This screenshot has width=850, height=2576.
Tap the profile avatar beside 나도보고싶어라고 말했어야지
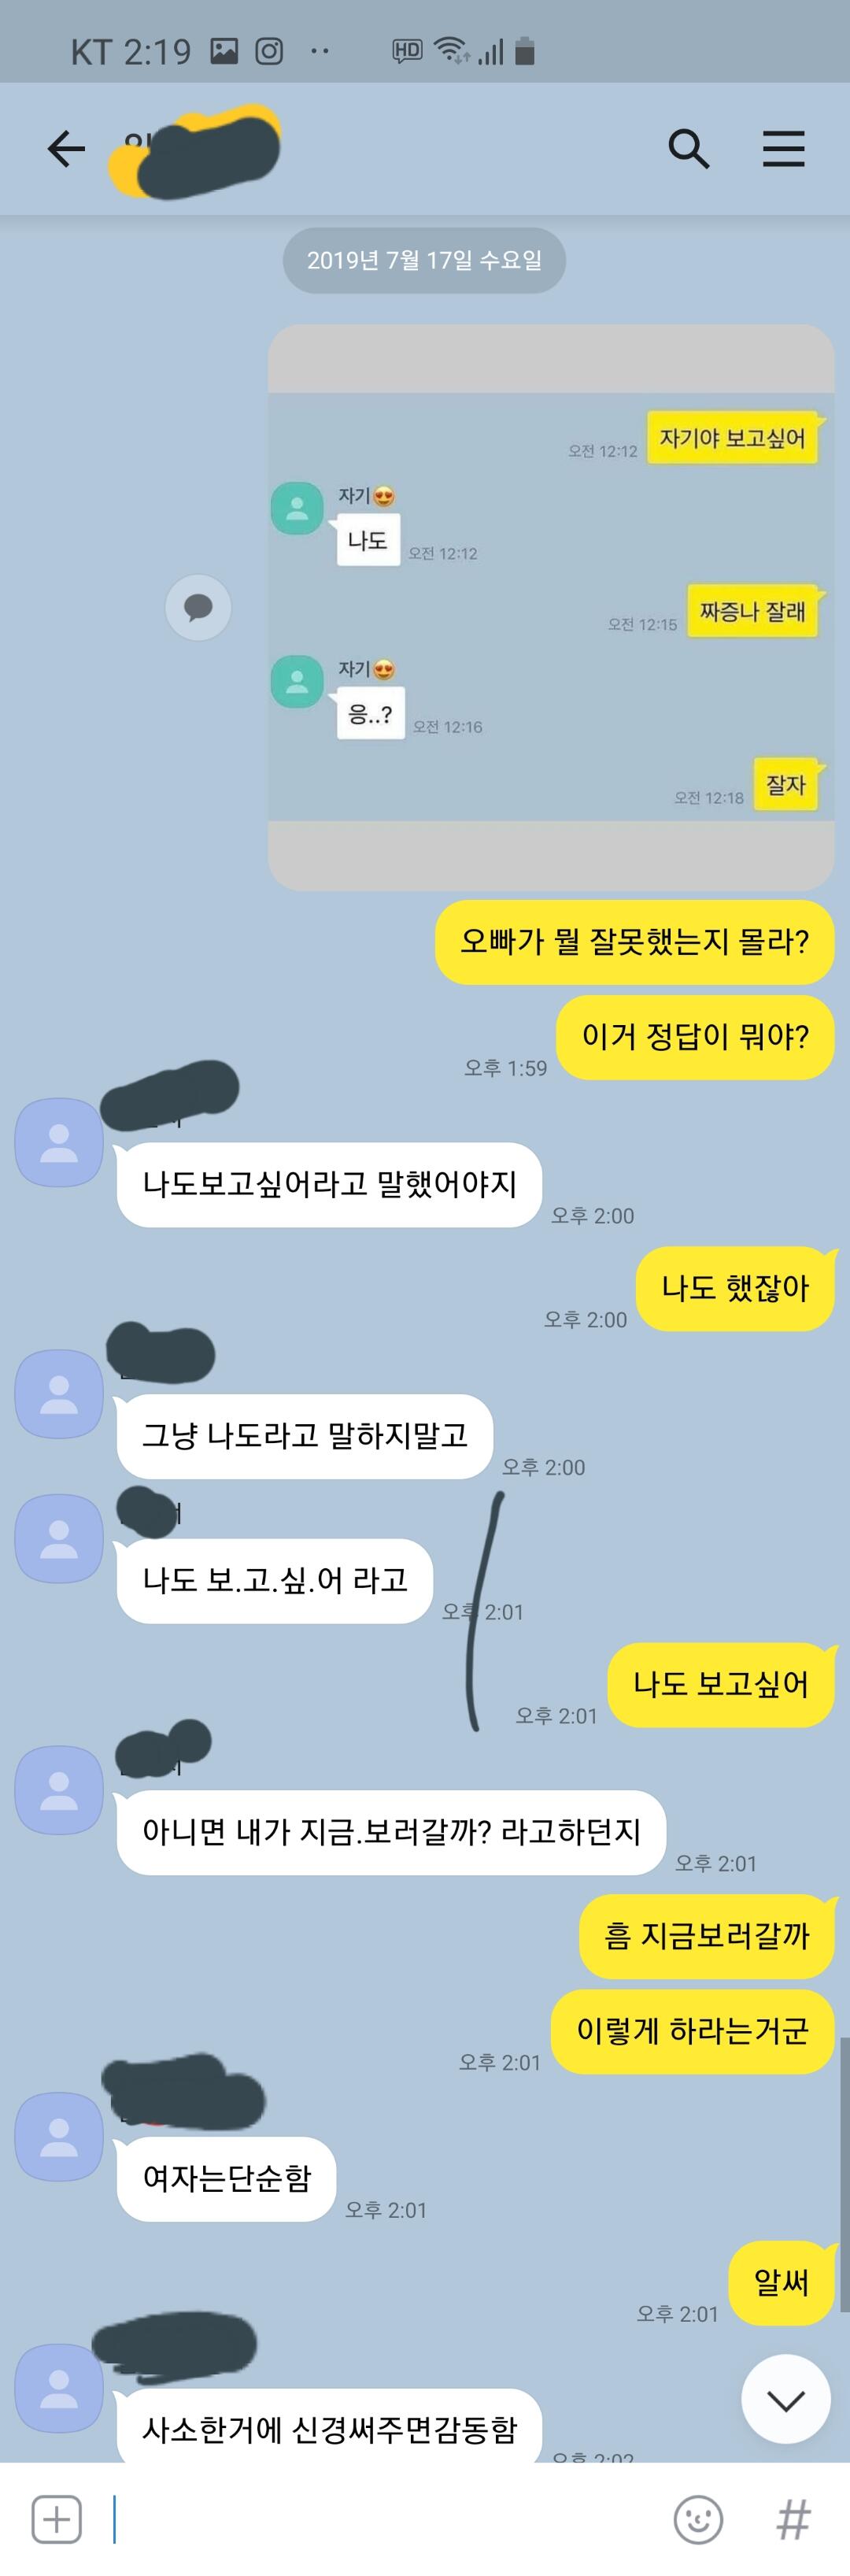point(58,1142)
